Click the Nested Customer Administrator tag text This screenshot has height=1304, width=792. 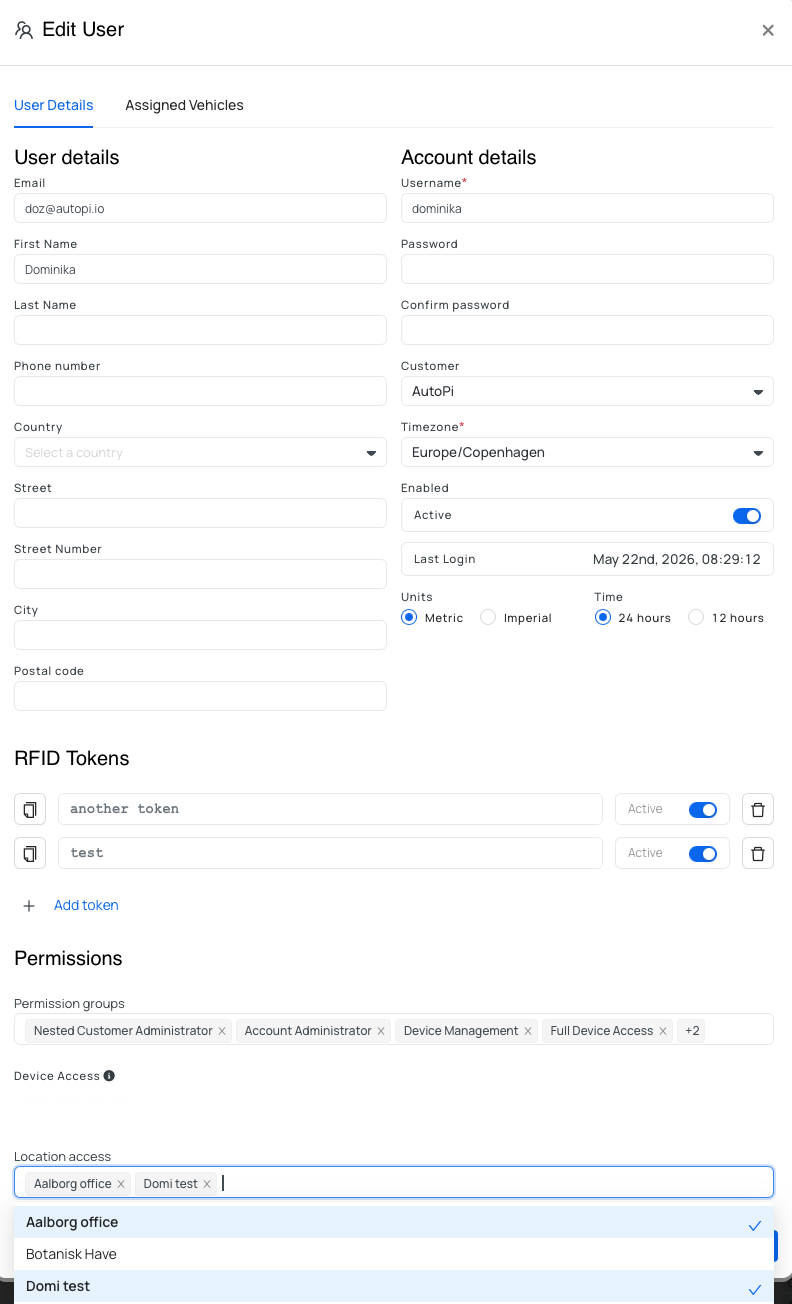click(123, 1031)
